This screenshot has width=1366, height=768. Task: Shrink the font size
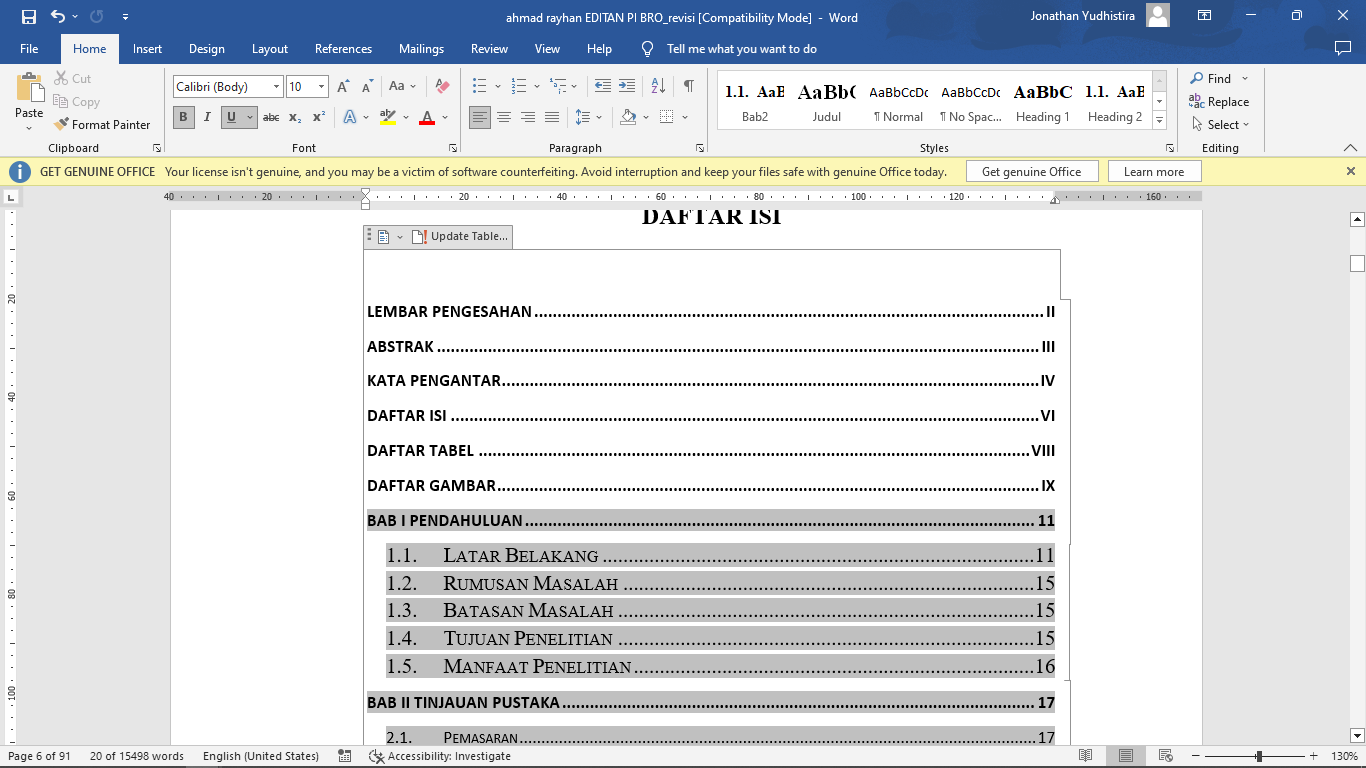(367, 87)
